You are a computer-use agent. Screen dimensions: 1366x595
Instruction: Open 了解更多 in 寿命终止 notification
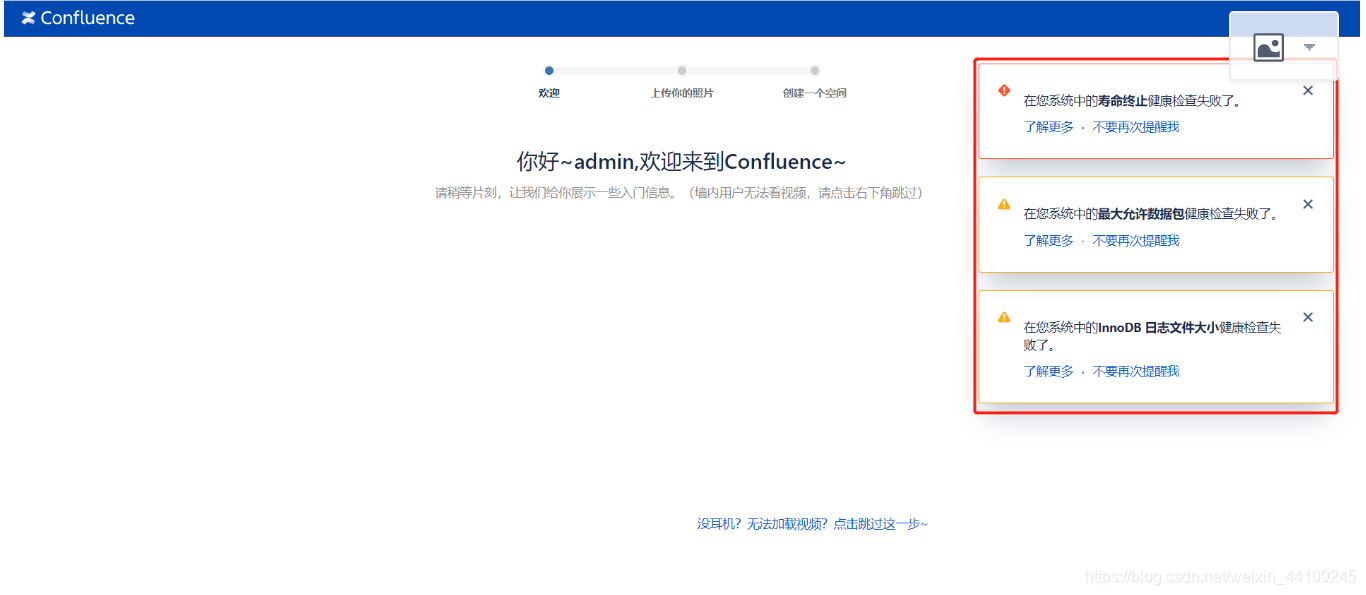[x=1048, y=127]
